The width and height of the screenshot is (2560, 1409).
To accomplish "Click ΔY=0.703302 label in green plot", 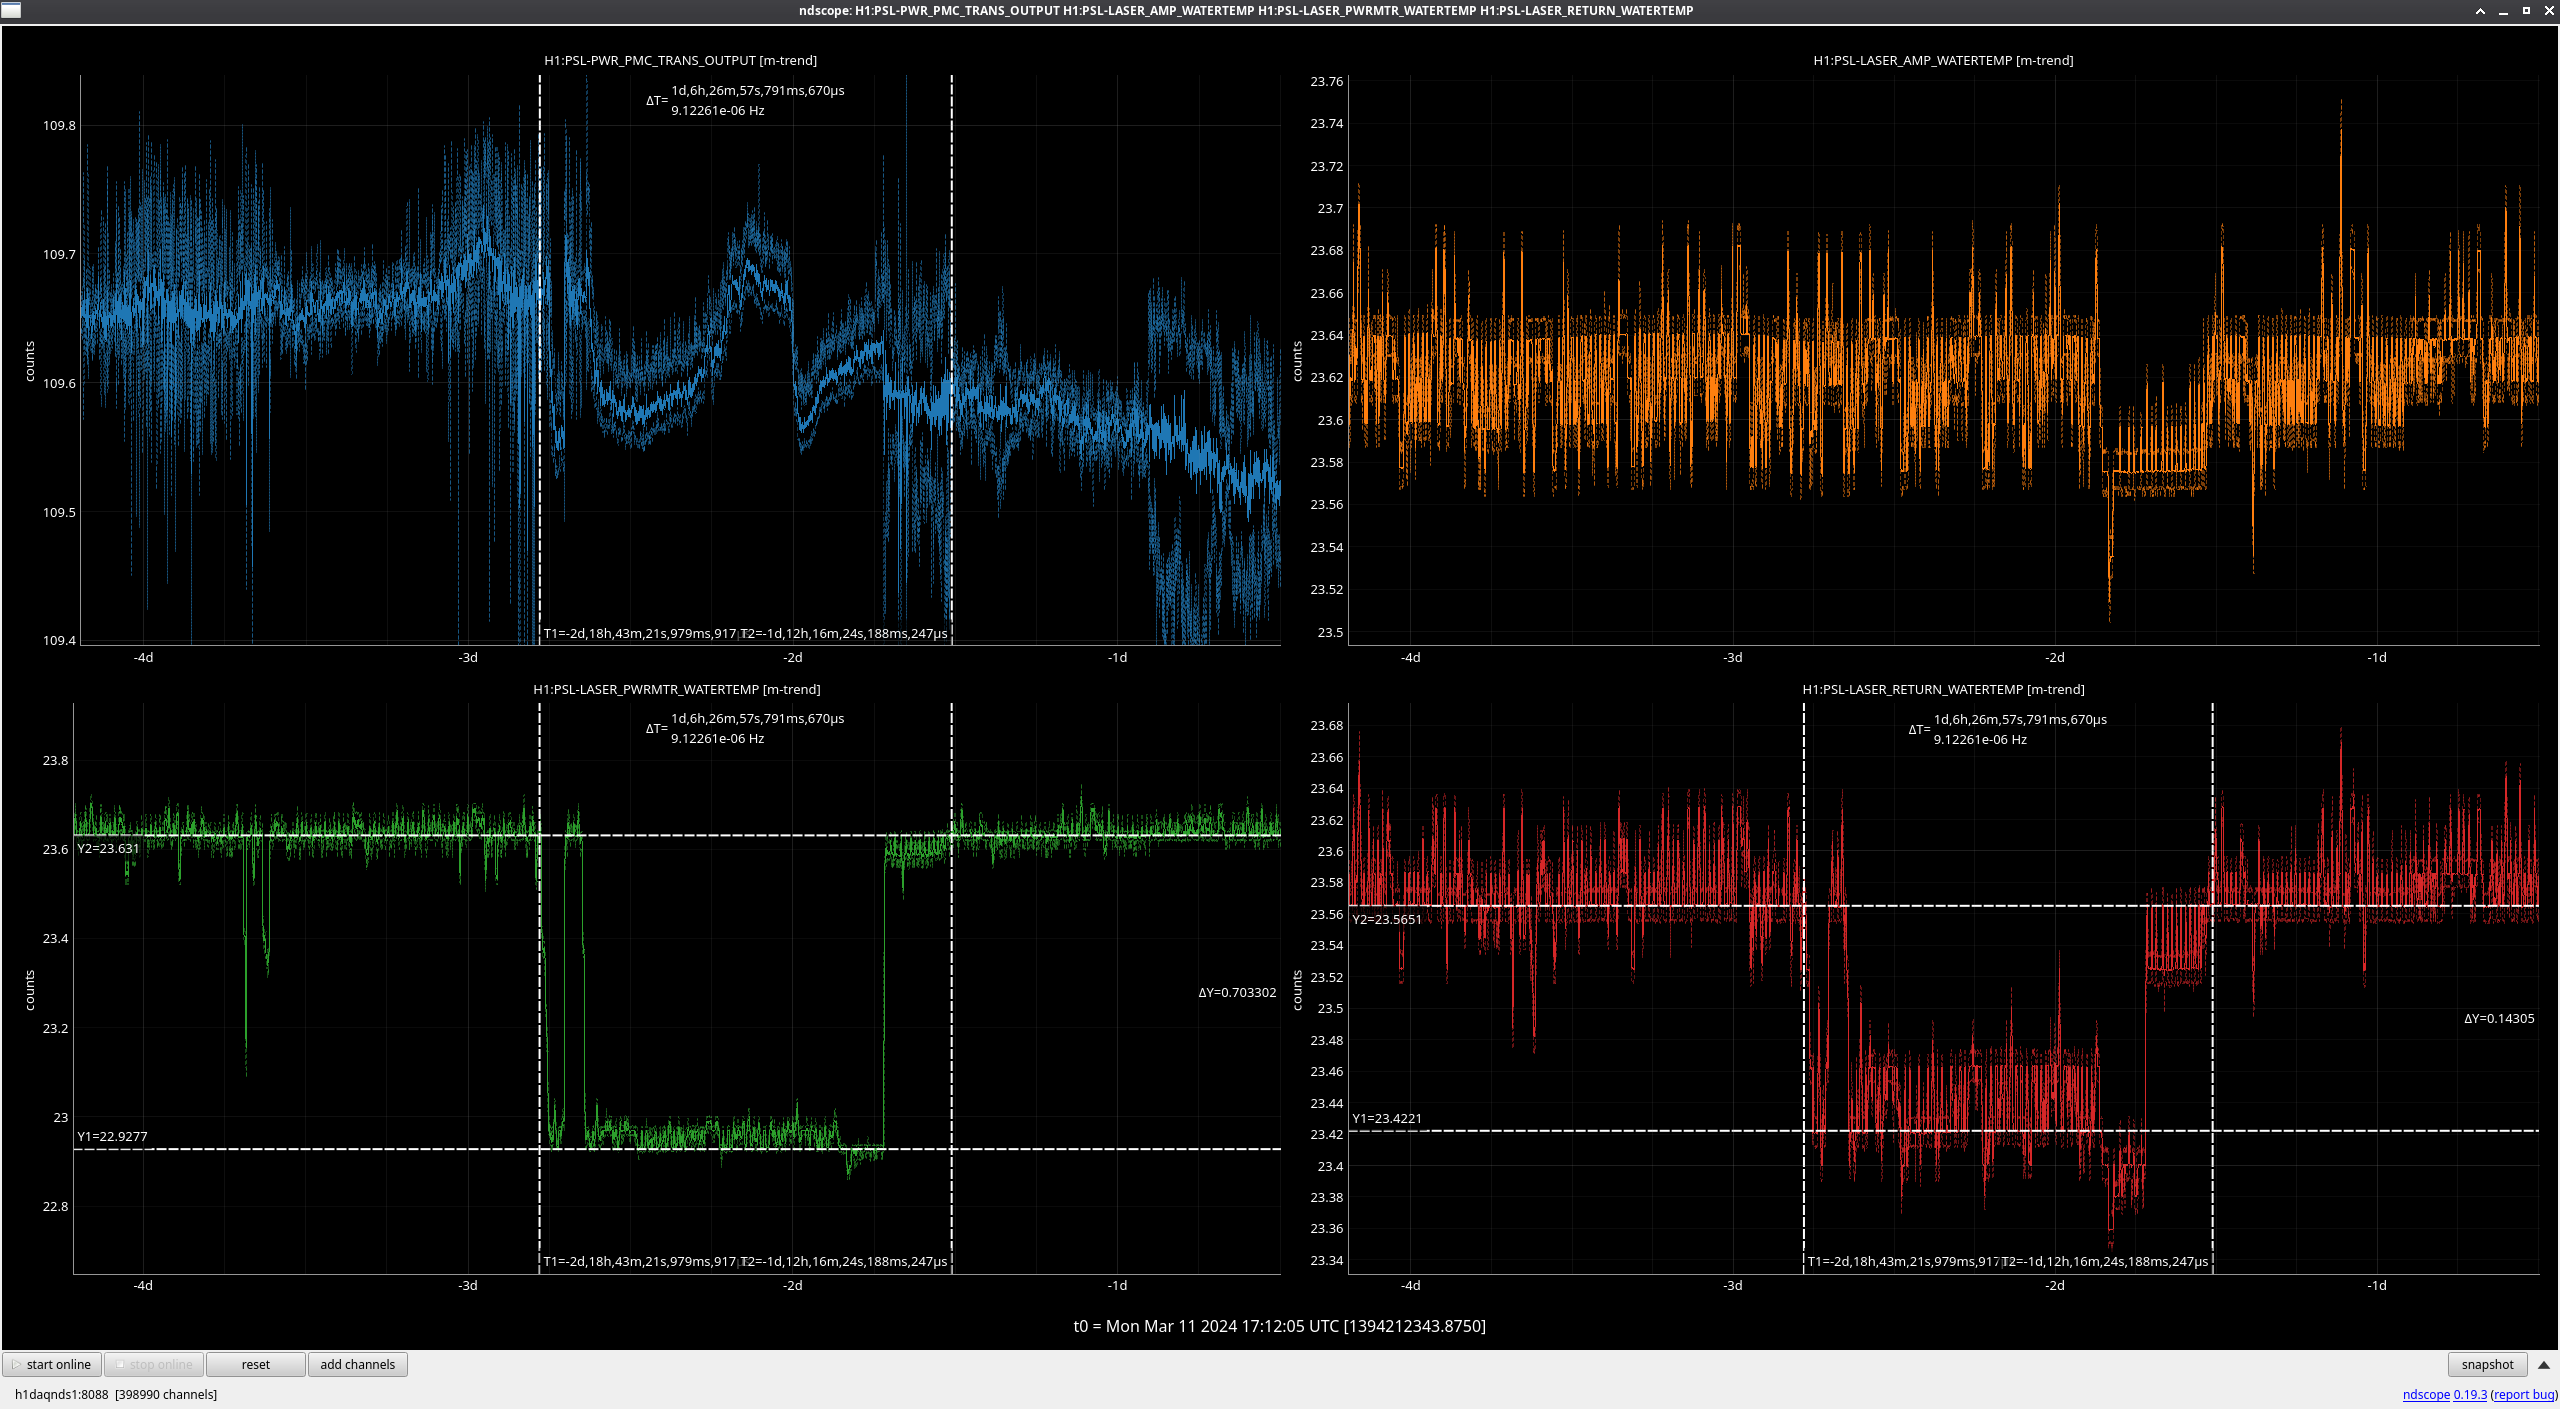I will point(1237,992).
